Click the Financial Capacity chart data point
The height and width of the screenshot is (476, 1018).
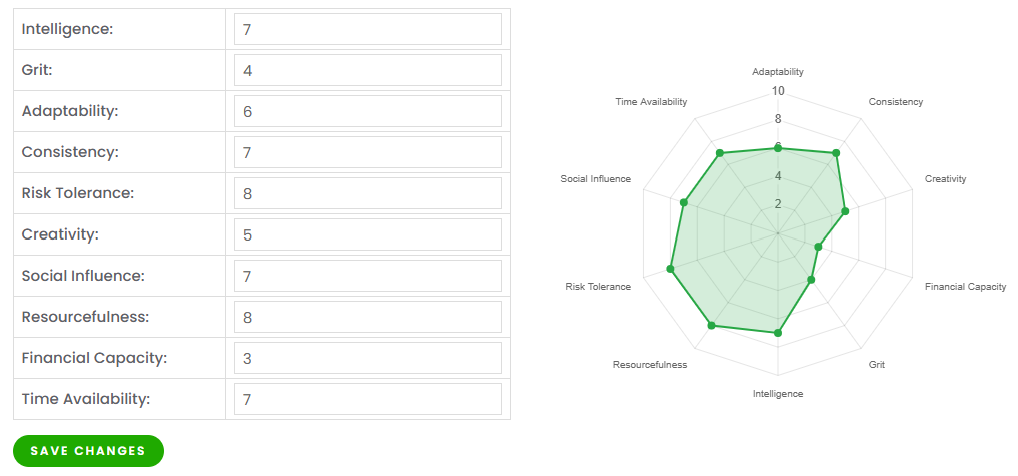click(818, 246)
